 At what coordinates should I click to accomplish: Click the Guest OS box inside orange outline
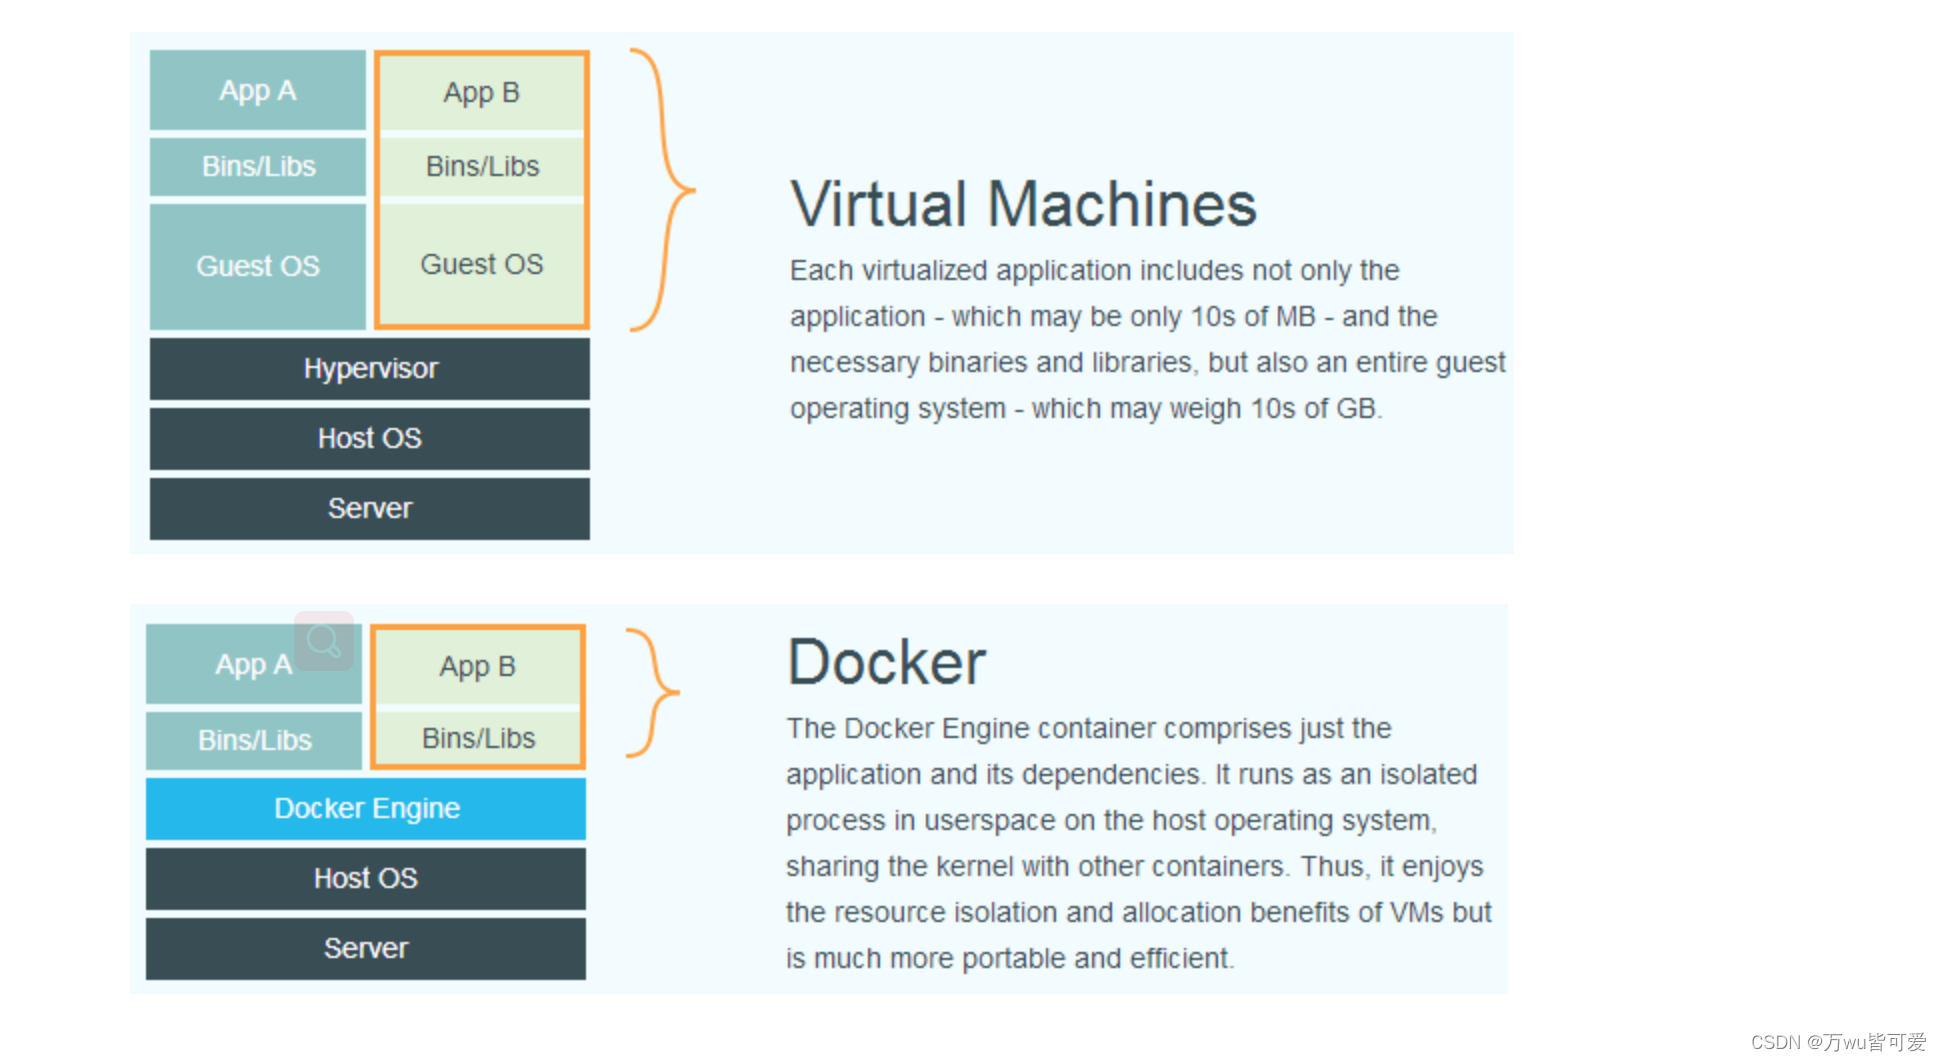[x=482, y=265]
